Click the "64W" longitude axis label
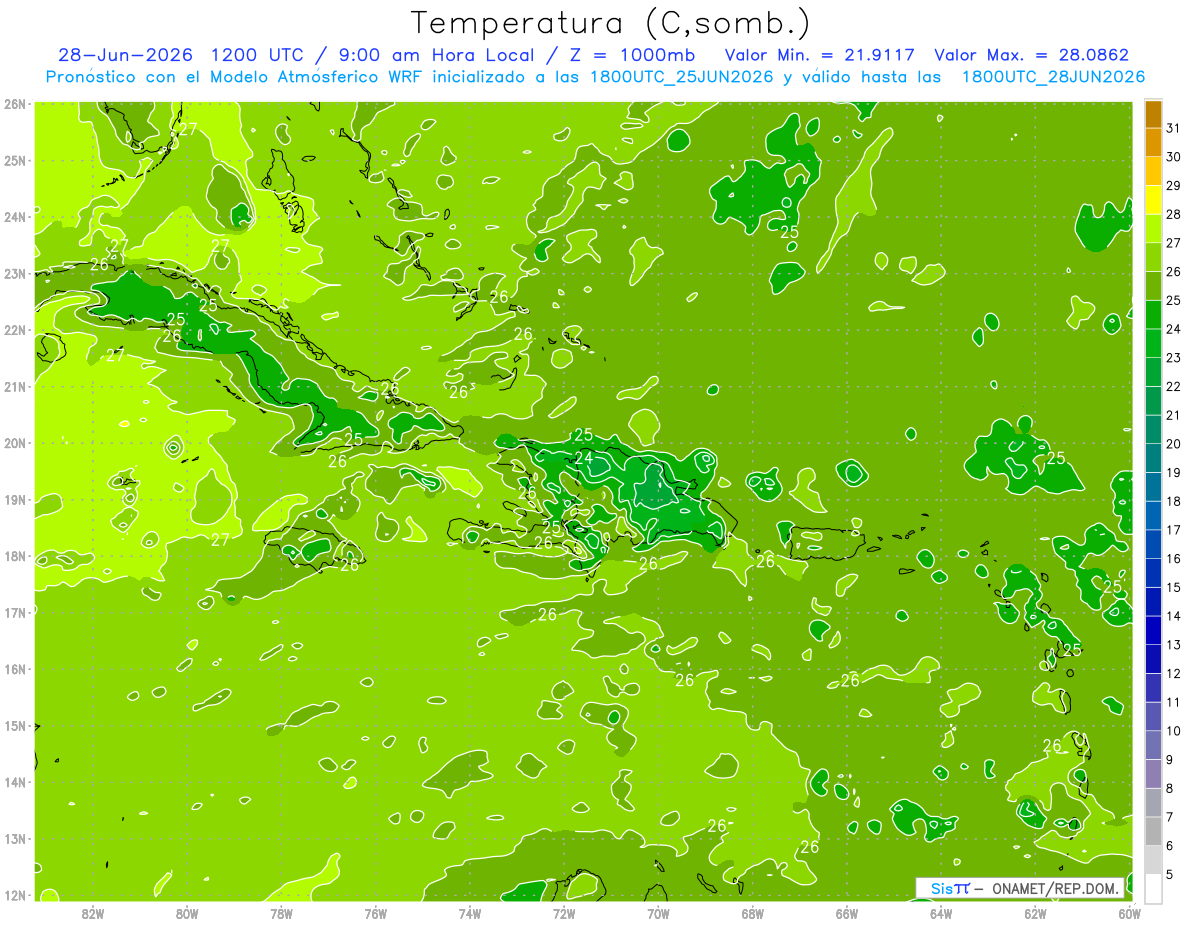Viewport: 1200px width, 927px height. tap(941, 913)
